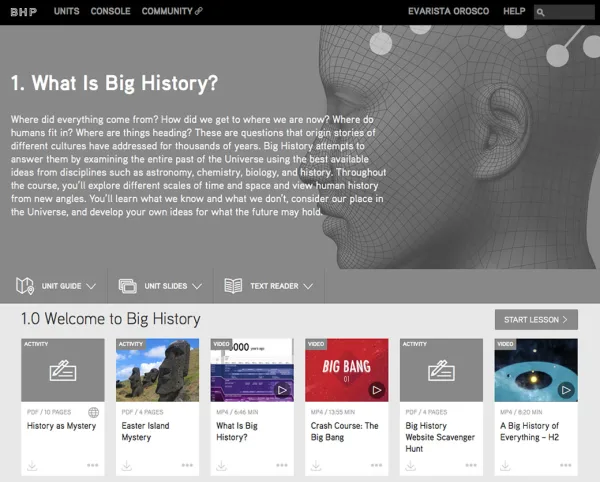This screenshot has width=600, height=482.
Task: Open the Help page
Action: point(514,11)
